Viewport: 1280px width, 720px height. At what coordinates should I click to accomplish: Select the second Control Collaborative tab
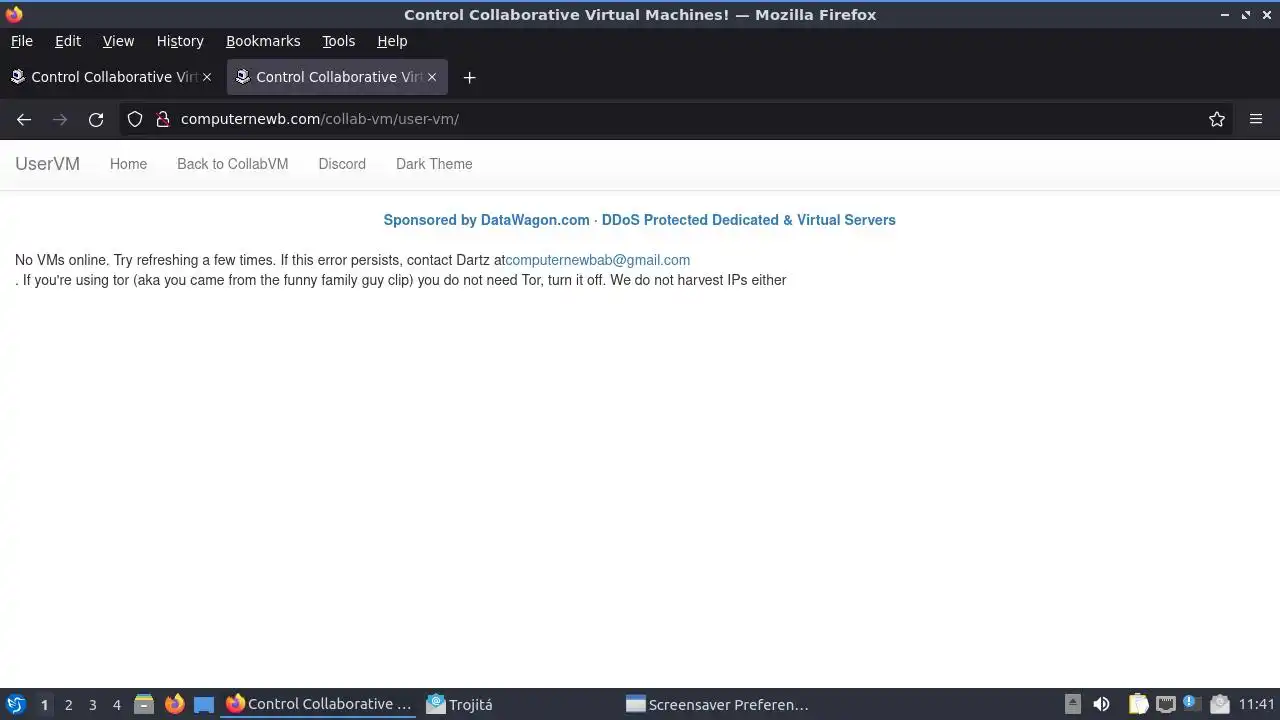(337, 77)
